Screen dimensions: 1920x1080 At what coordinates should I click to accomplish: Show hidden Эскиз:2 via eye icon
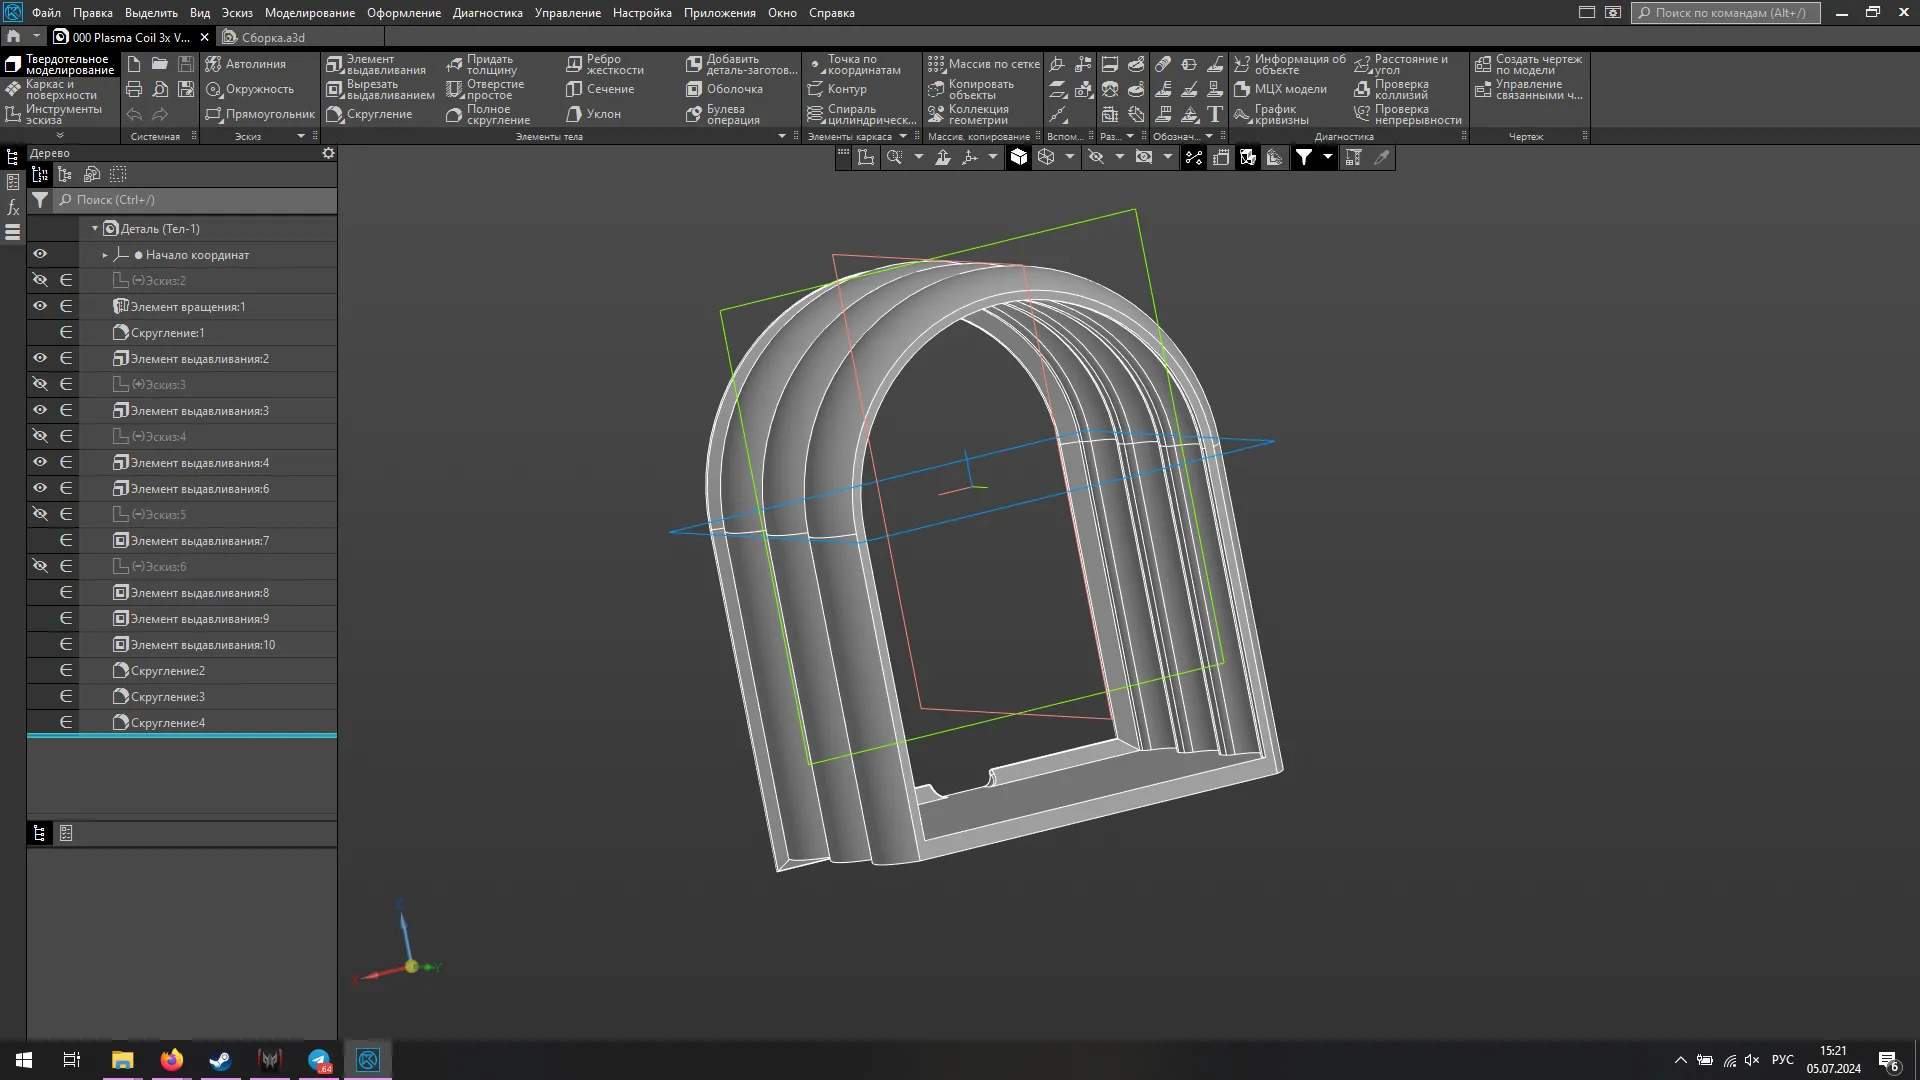[x=40, y=280]
